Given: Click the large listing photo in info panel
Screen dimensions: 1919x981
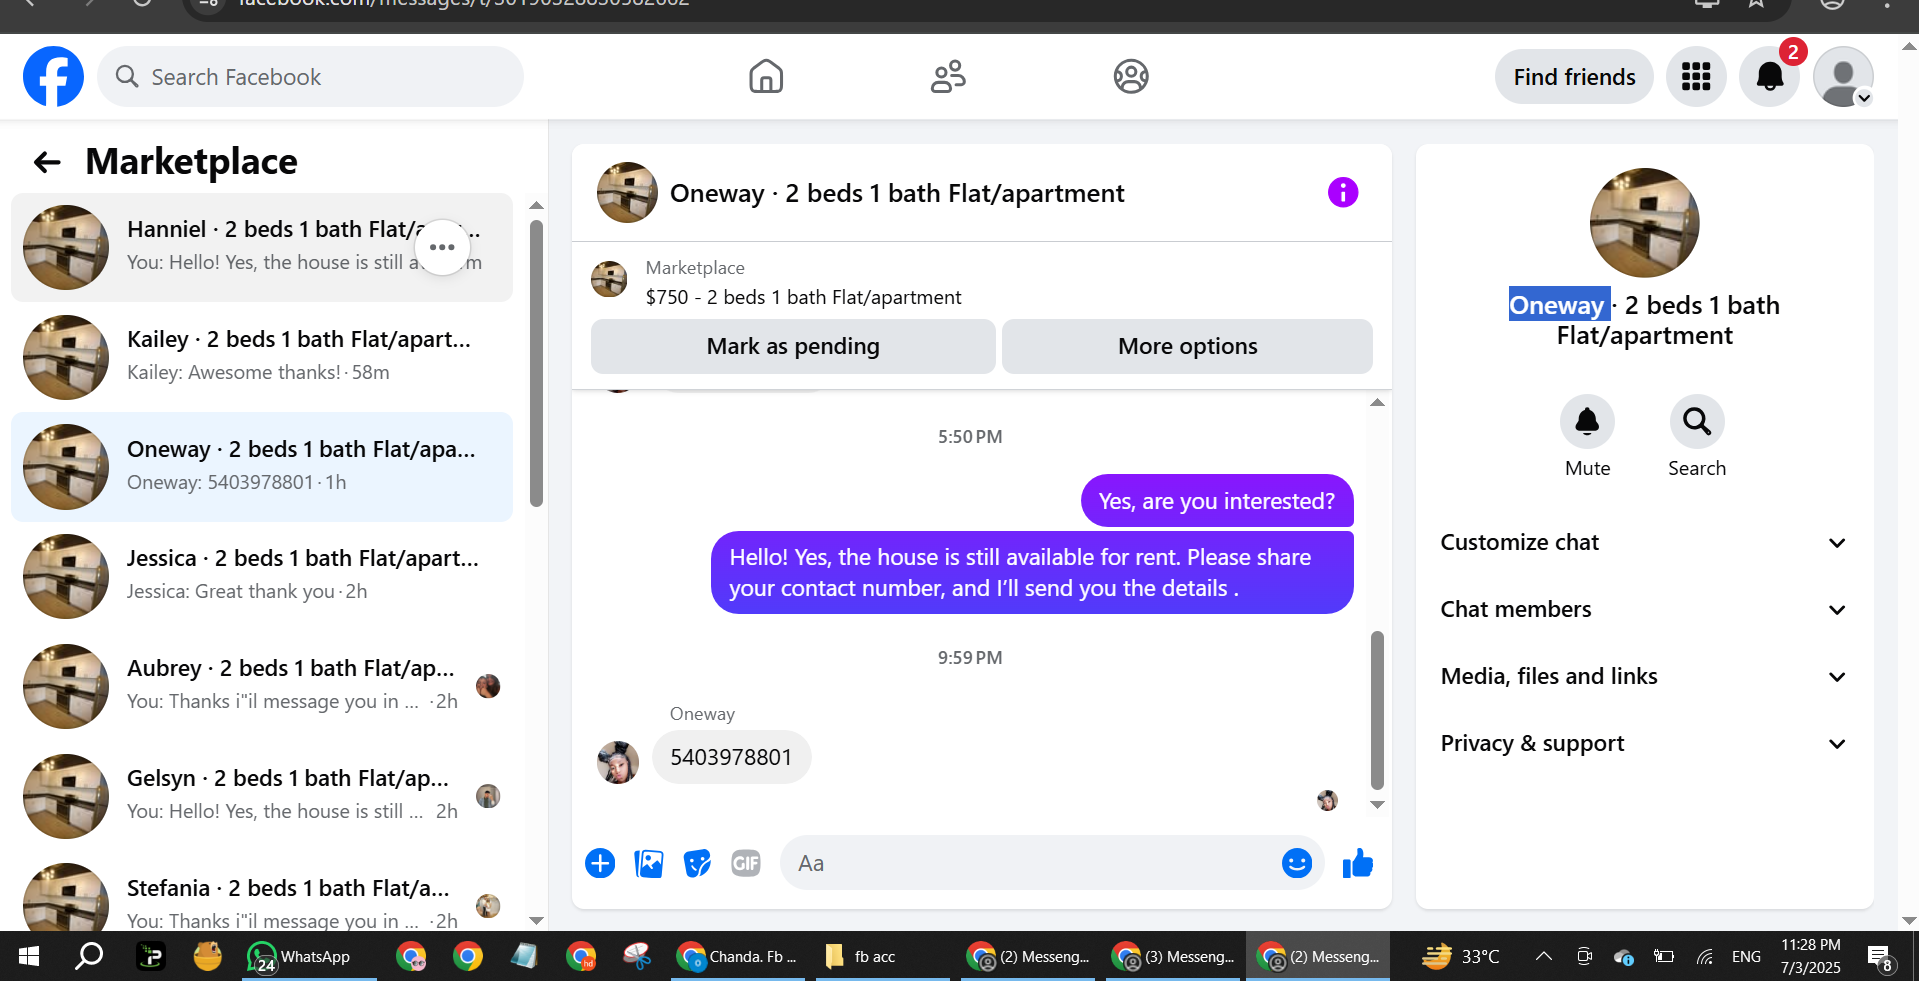Looking at the screenshot, I should coord(1644,223).
